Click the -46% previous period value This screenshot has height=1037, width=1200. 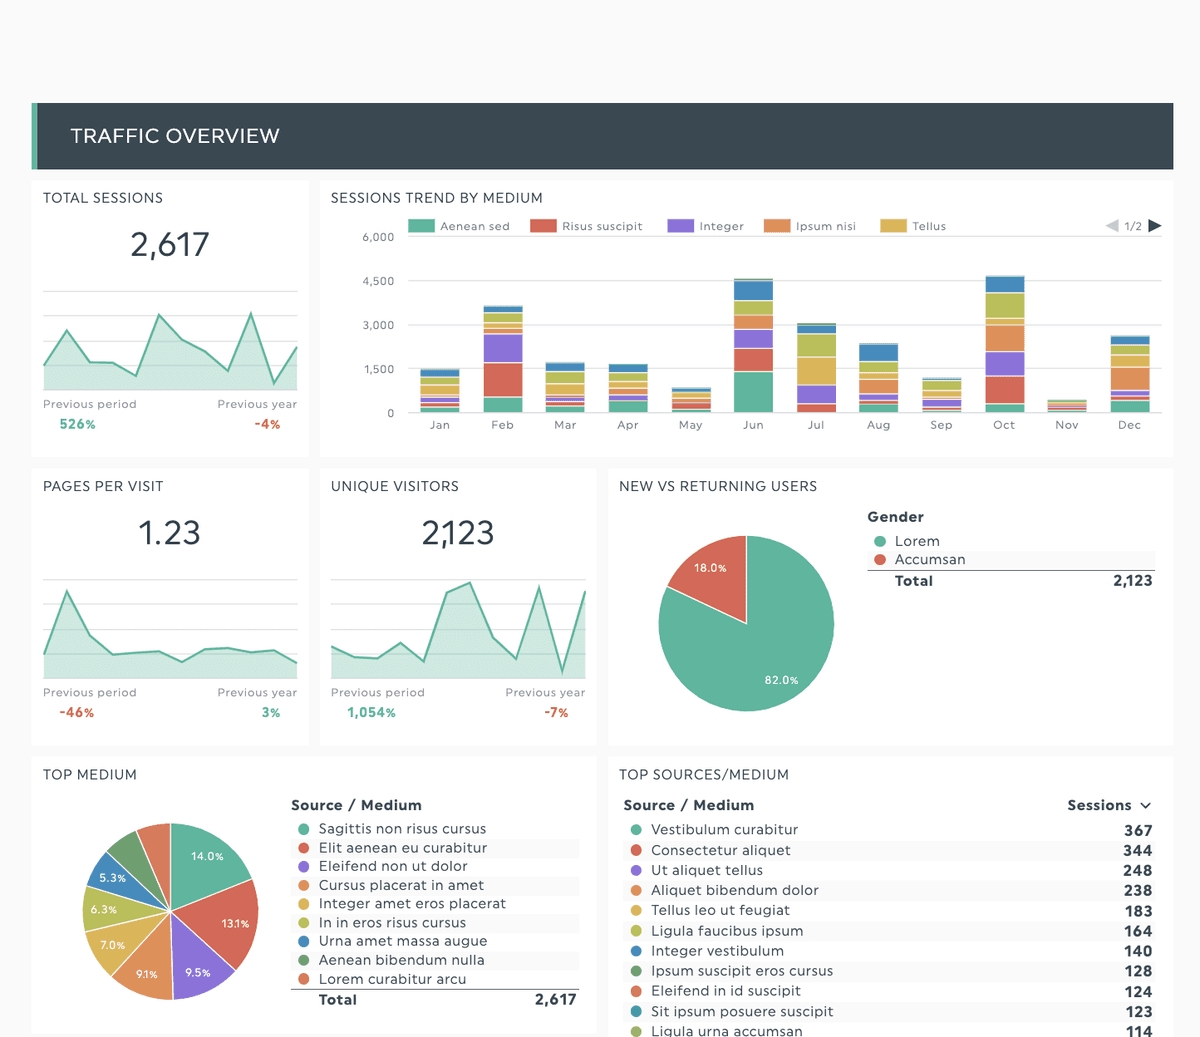coord(77,713)
